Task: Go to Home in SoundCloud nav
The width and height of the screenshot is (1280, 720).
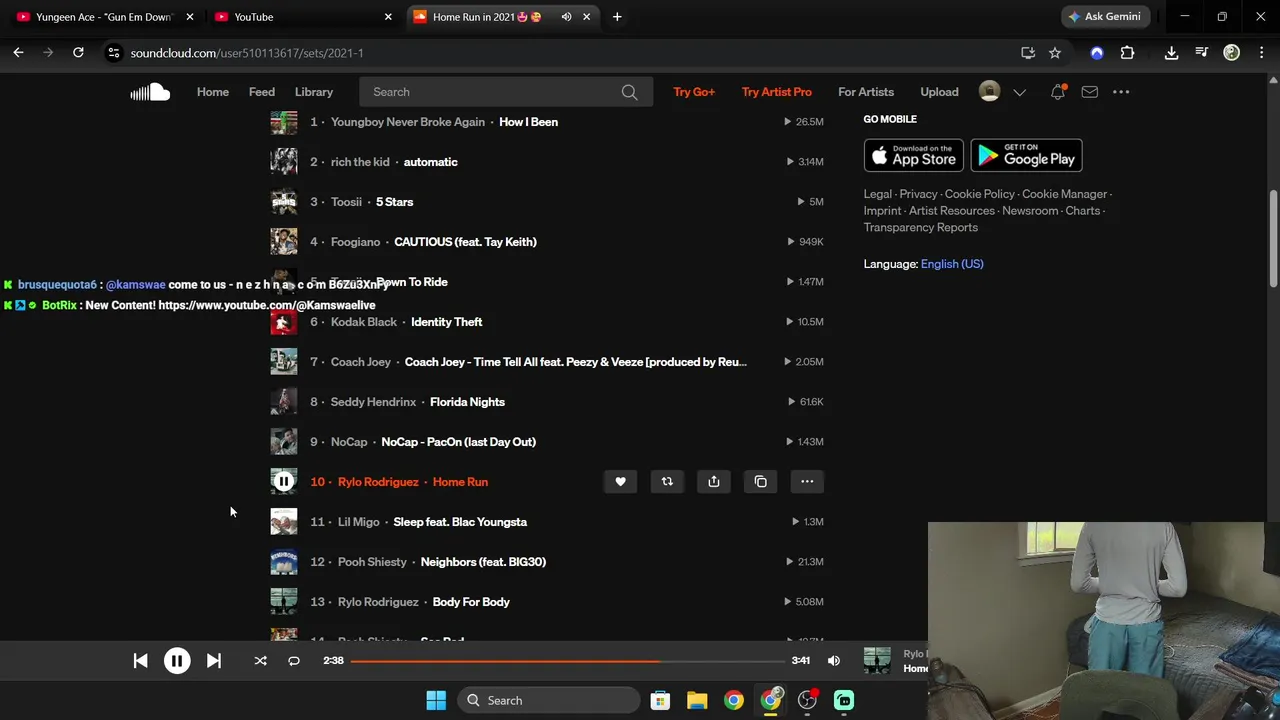Action: 213,92
